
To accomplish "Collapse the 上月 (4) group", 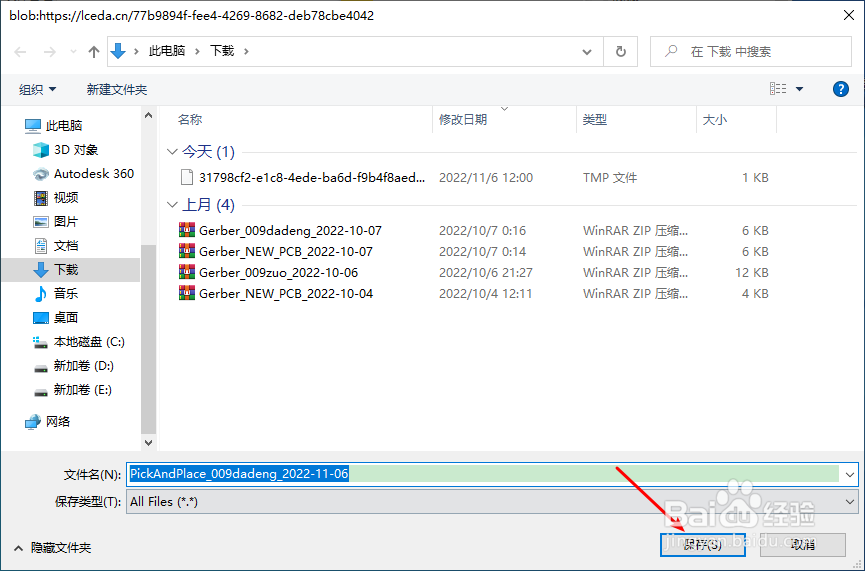I will 172,205.
